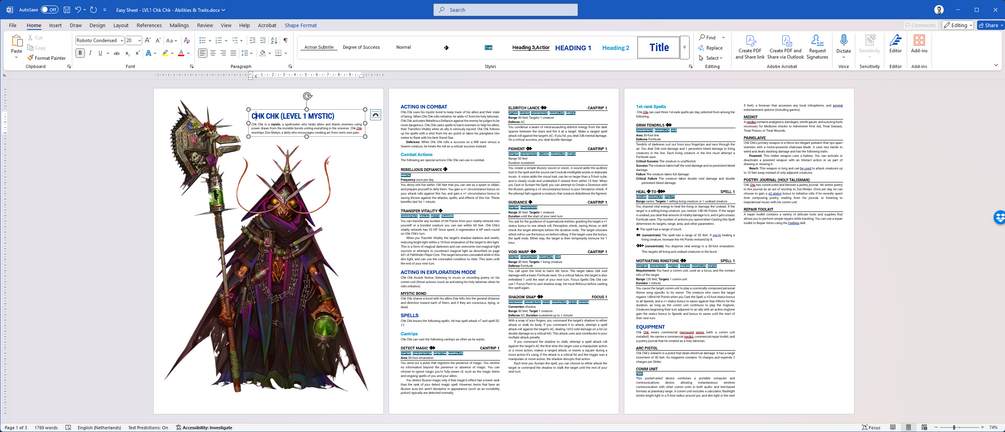Screen dimensions: 1005x432
Task: Apply the Heading 1 style
Action: click(x=573, y=47)
